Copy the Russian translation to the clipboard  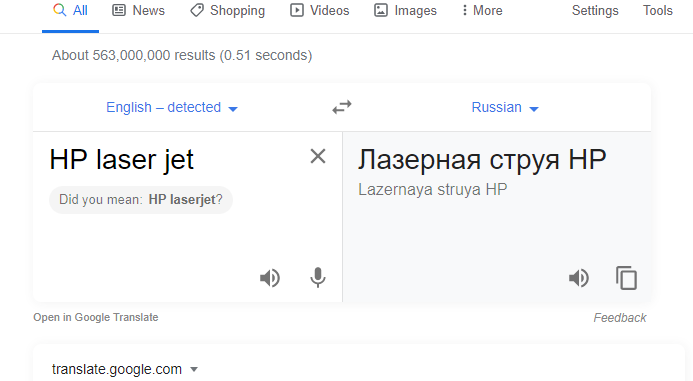click(x=626, y=278)
